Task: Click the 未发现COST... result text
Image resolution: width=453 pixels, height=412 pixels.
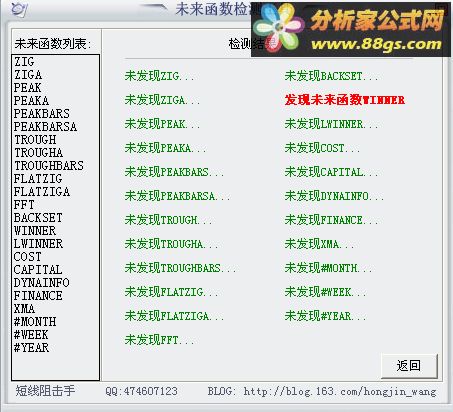Action: tap(323, 148)
